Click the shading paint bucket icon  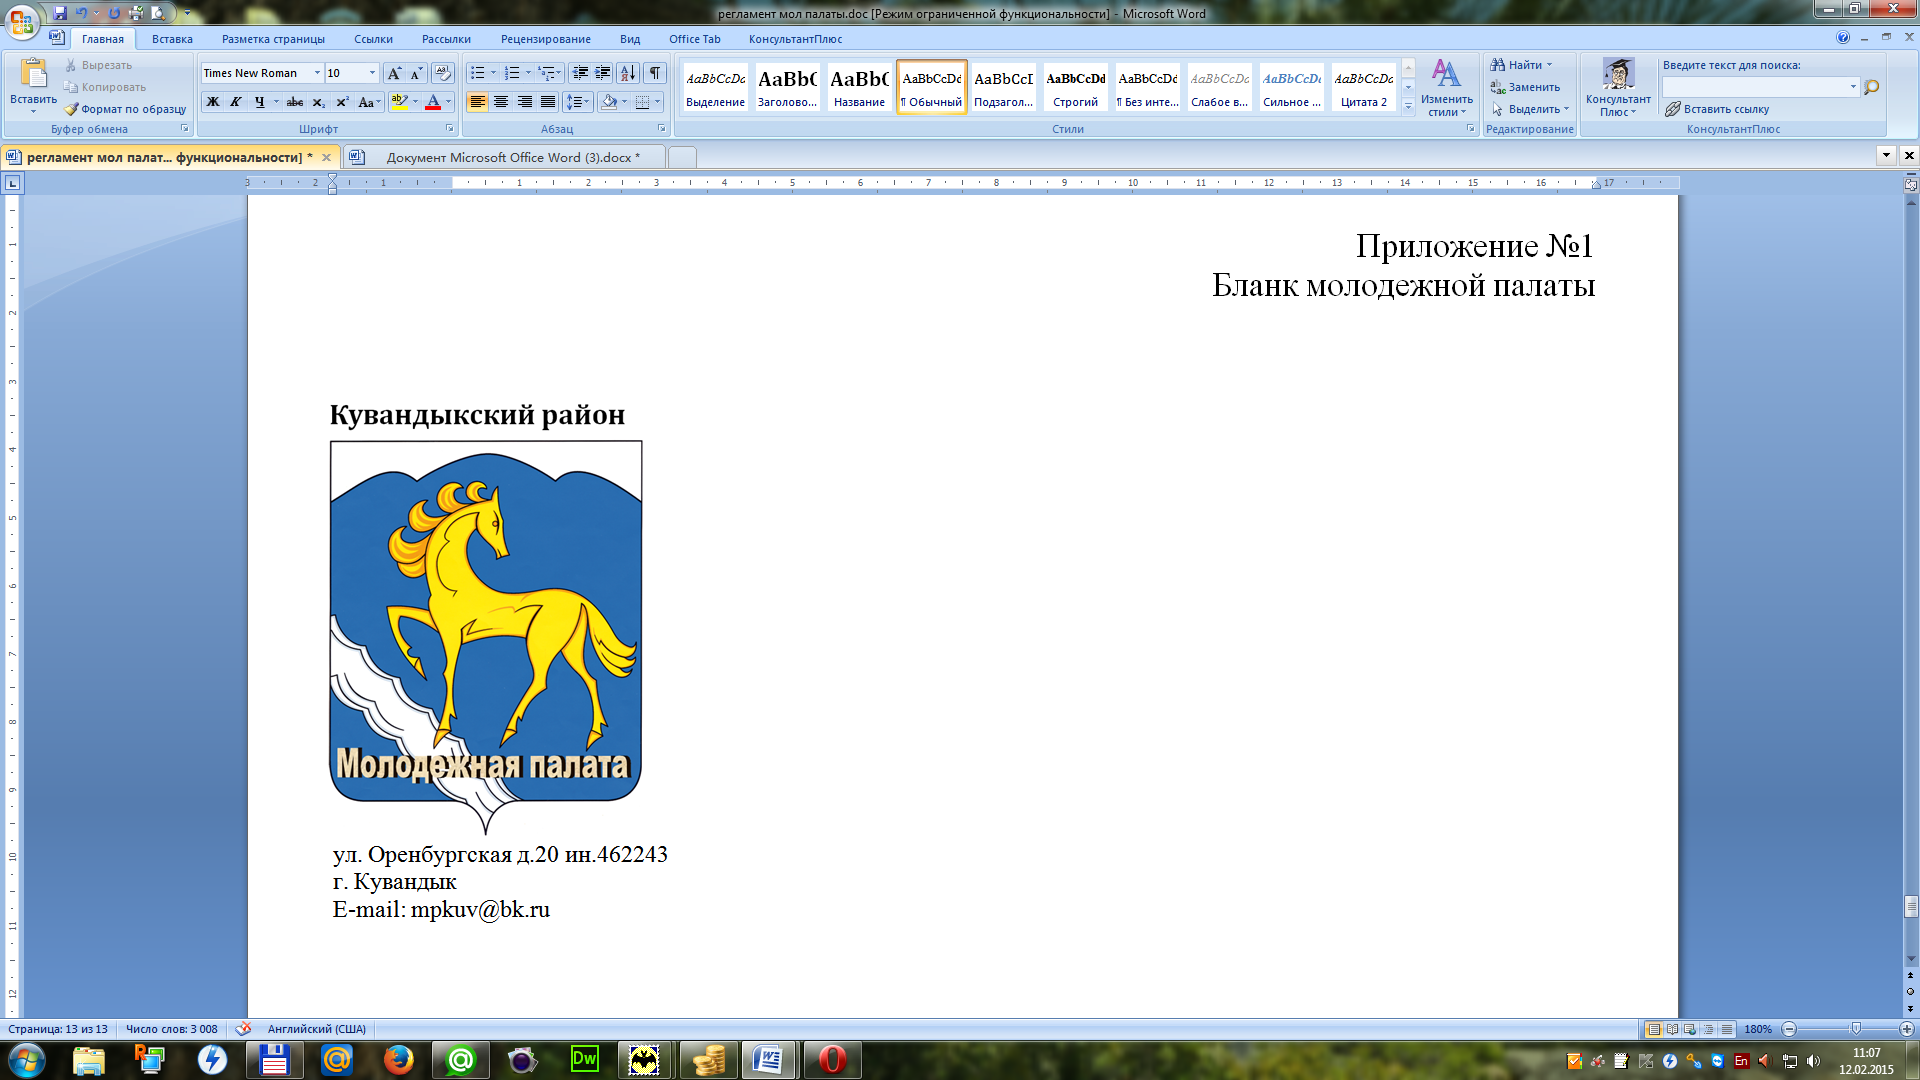(x=609, y=102)
